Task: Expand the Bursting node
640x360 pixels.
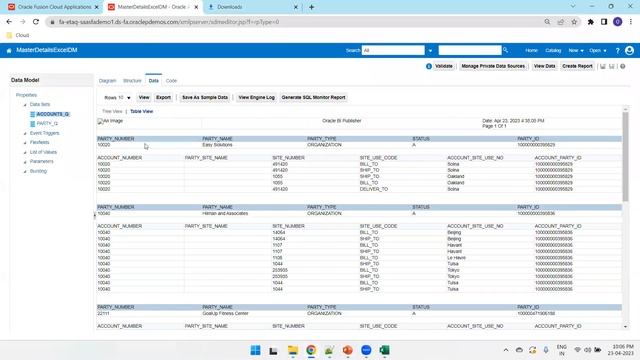Action: click(x=25, y=171)
